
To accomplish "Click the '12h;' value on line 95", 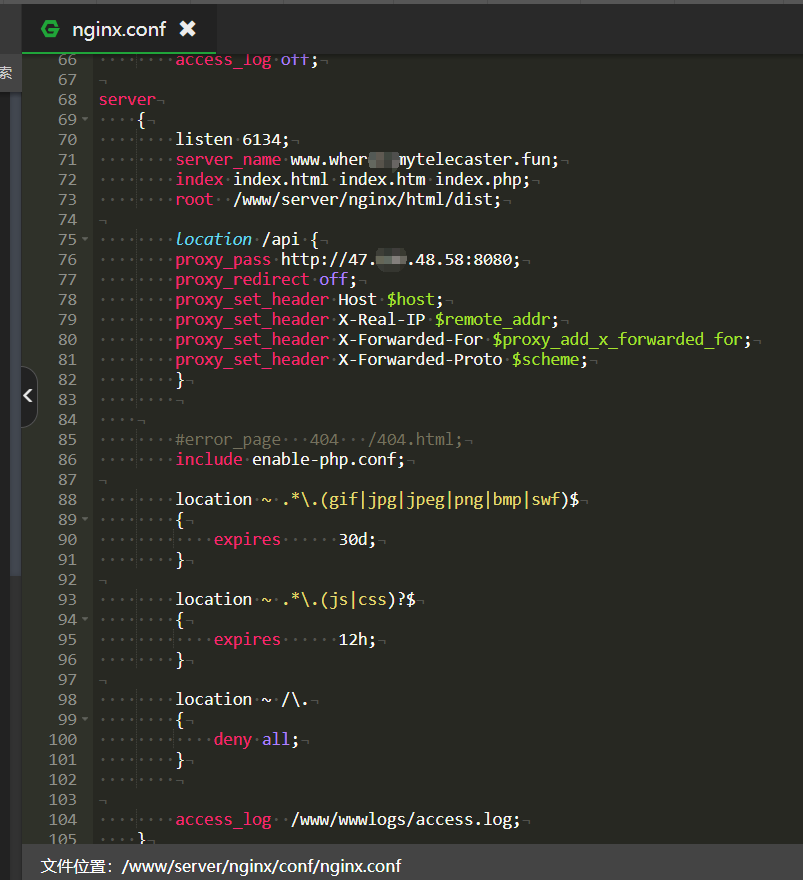I will [x=357, y=639].
